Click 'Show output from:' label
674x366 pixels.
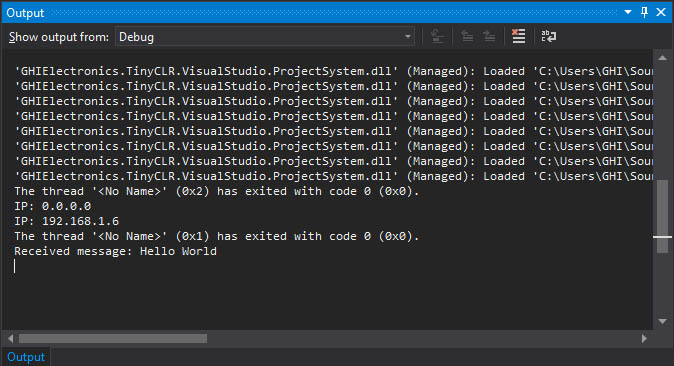[x=59, y=37]
